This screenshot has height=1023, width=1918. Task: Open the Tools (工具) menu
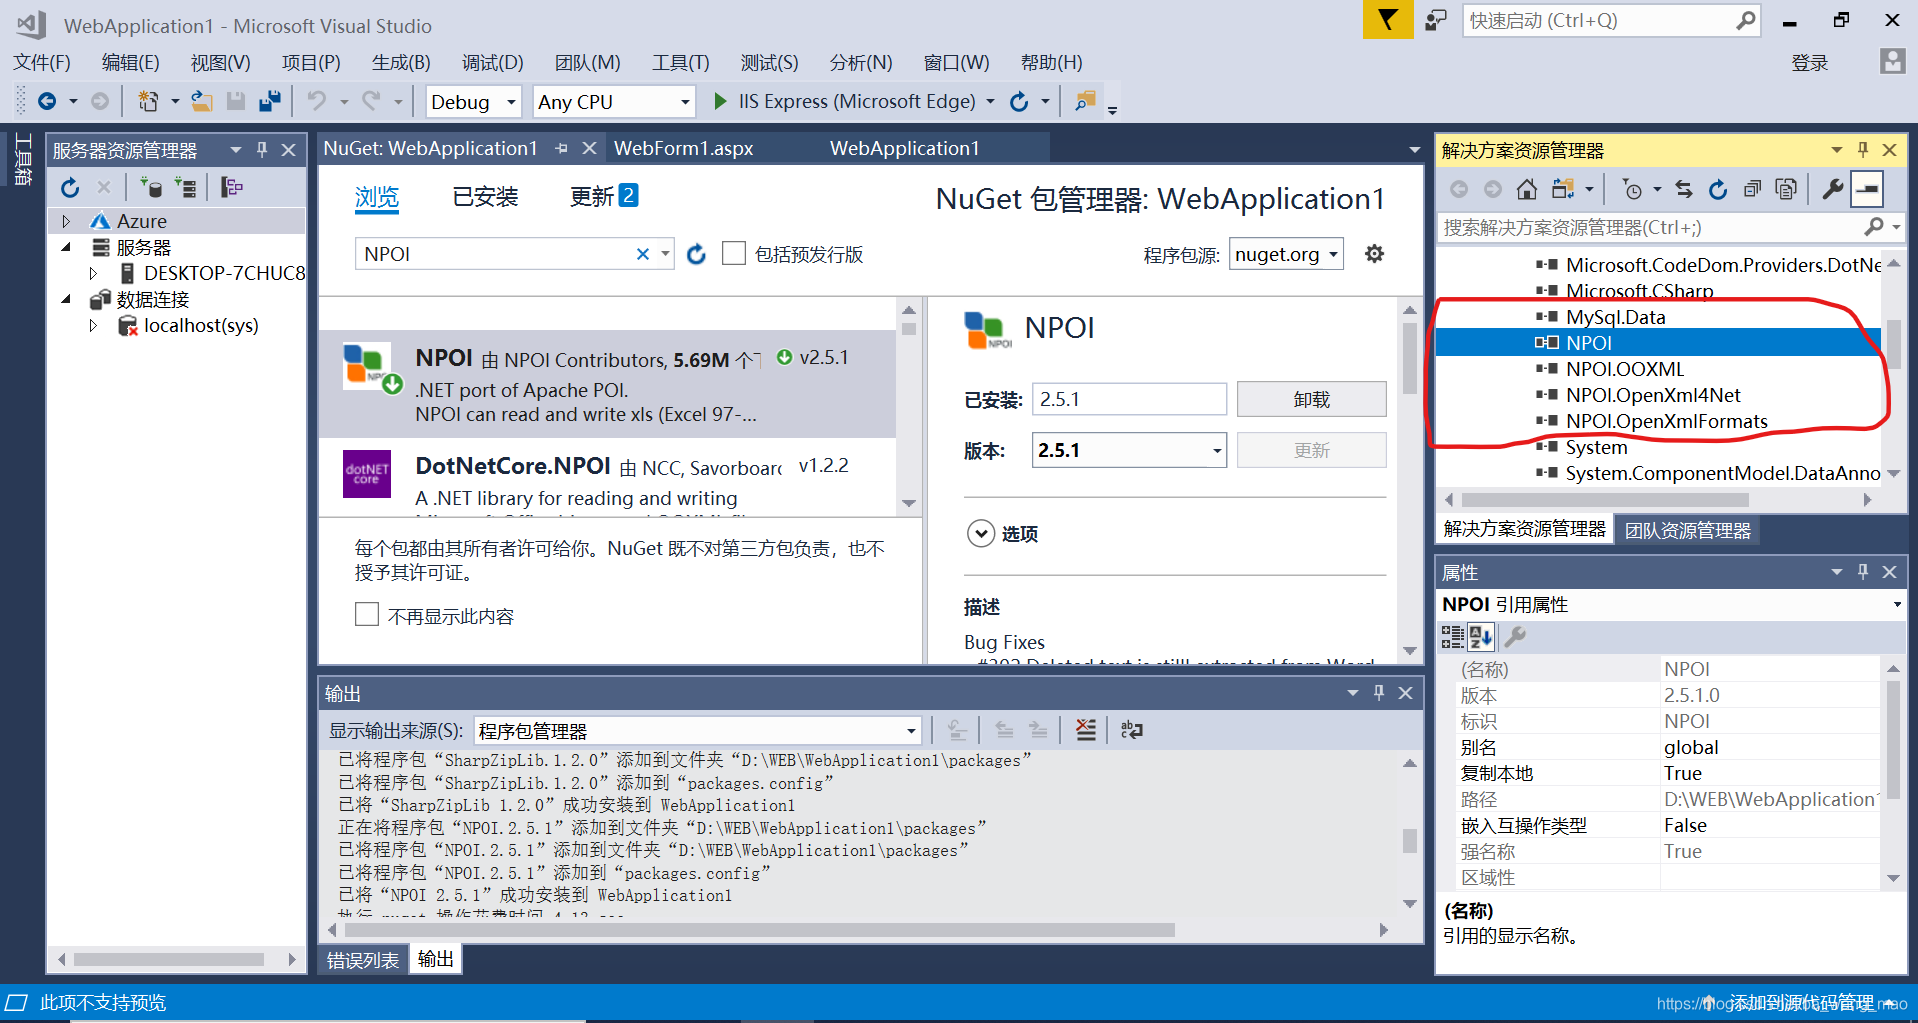tap(681, 63)
